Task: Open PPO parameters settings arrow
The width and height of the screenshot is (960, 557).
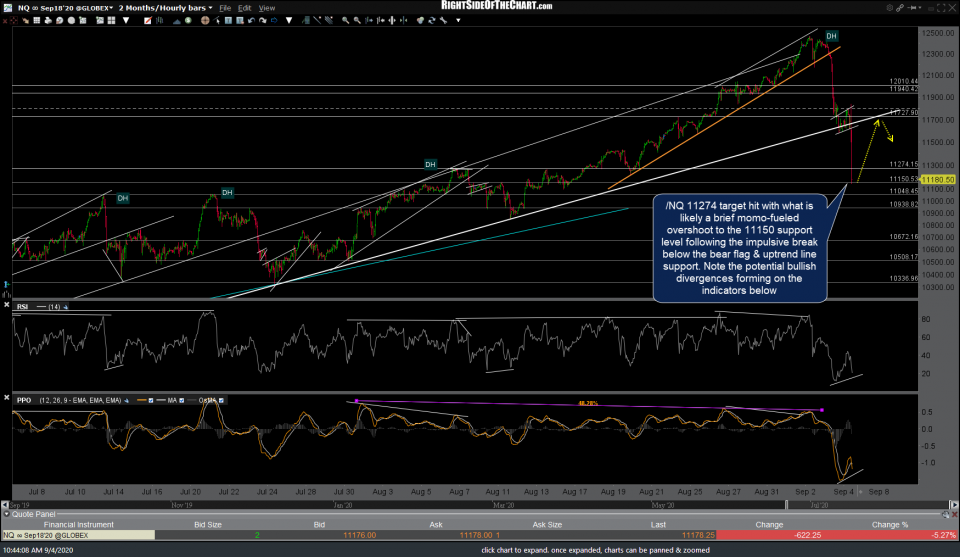Action: pos(126,400)
